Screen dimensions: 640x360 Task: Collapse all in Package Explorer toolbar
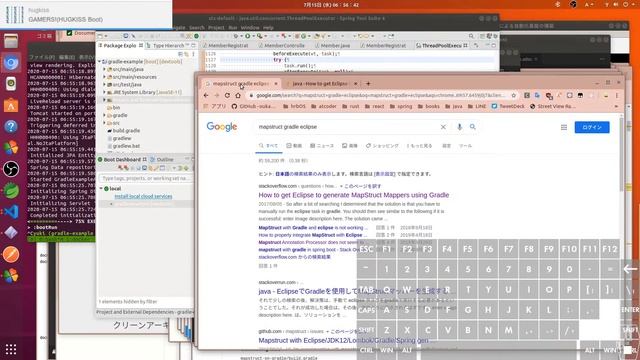tap(180, 54)
